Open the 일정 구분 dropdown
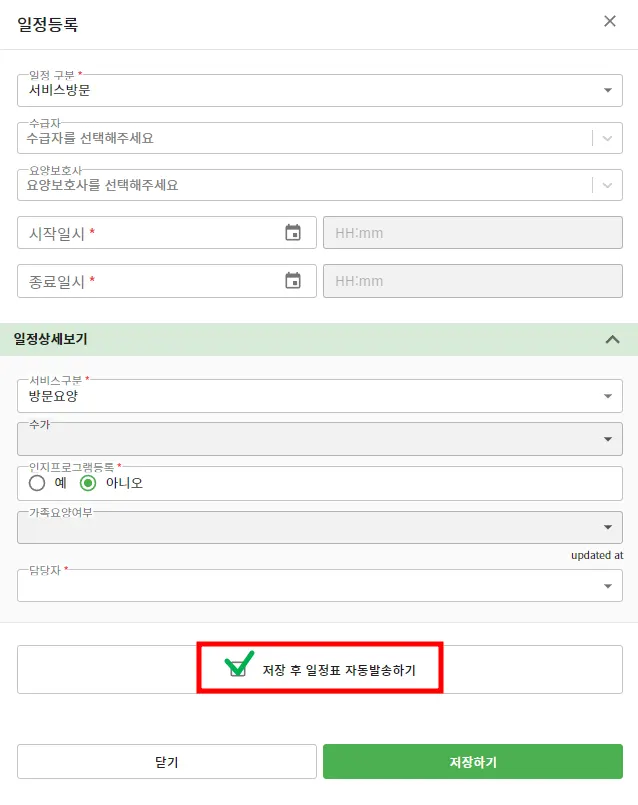 pos(606,90)
